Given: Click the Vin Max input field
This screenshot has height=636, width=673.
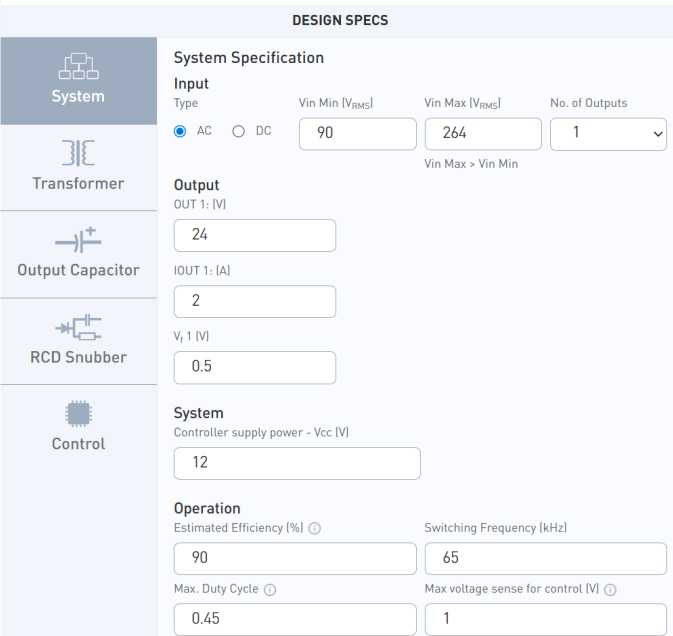Looking at the screenshot, I should (x=482, y=133).
